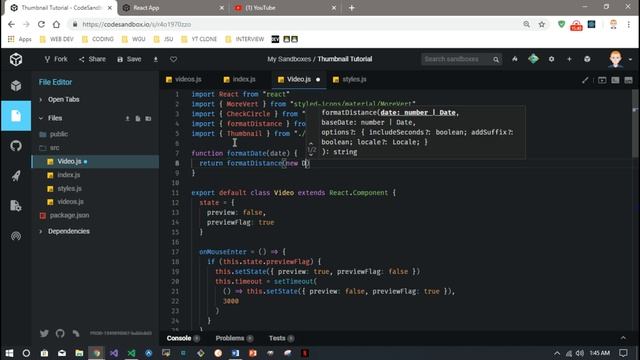Like the sandbox with heart icon
Screen dimensions: 640x360
tap(173, 60)
